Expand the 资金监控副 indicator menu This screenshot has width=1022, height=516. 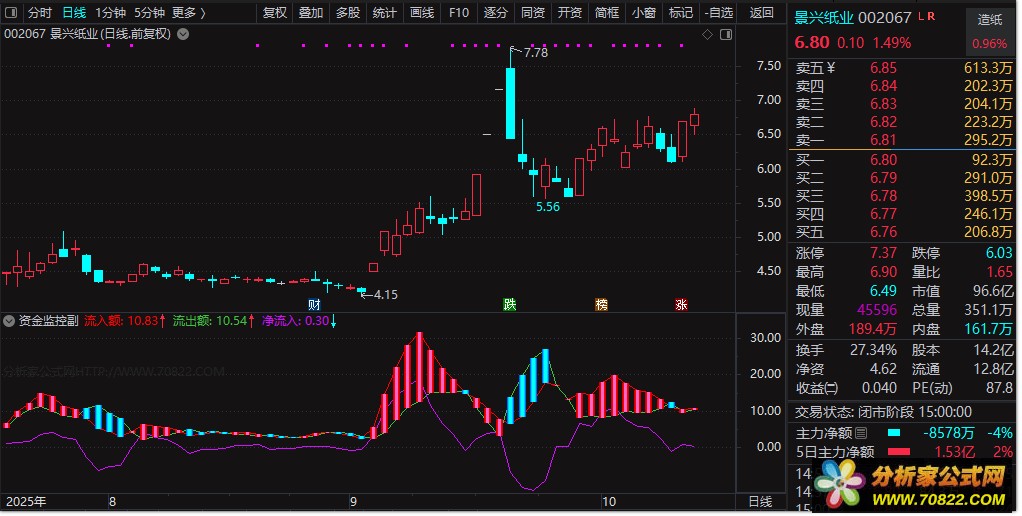pyautogui.click(x=9, y=321)
